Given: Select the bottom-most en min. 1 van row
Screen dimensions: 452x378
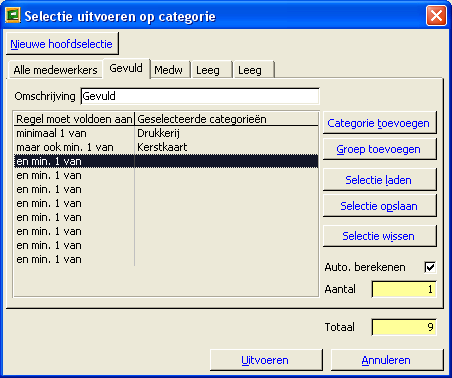Looking at the screenshot, I should (166, 259).
